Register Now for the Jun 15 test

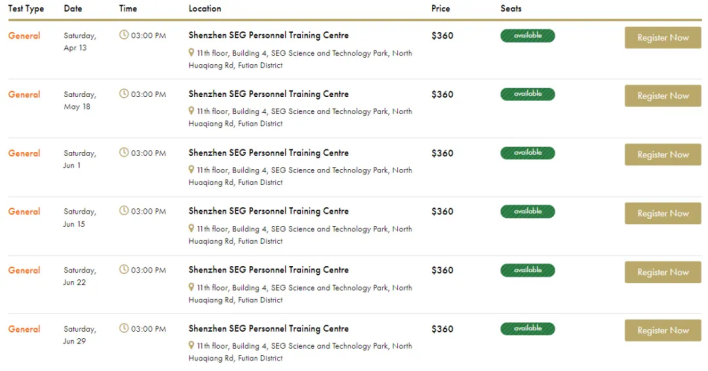click(663, 213)
